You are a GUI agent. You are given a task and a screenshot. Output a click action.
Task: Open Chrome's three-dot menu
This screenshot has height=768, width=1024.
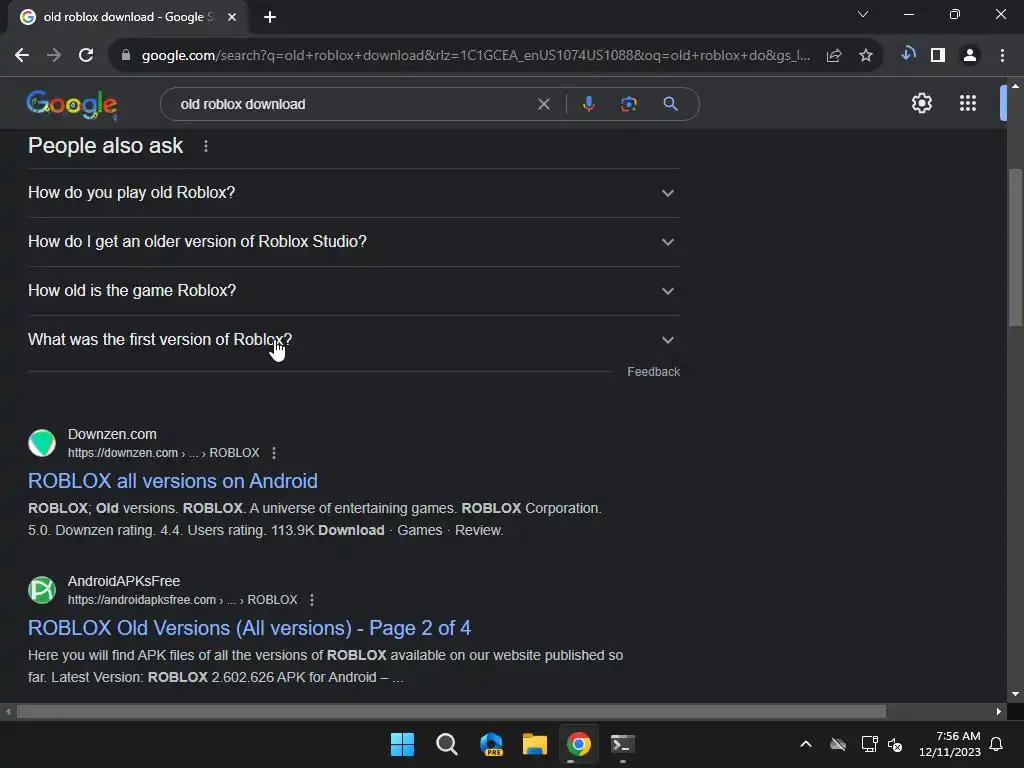[1002, 56]
